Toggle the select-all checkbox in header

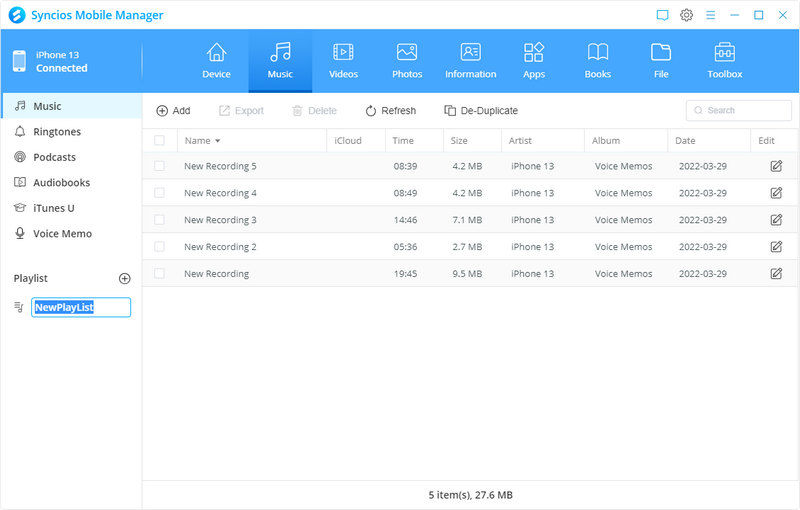(159, 140)
